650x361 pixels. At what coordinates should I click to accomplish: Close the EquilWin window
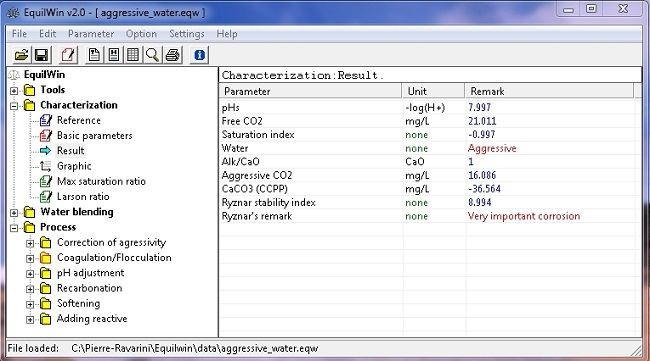623,9
